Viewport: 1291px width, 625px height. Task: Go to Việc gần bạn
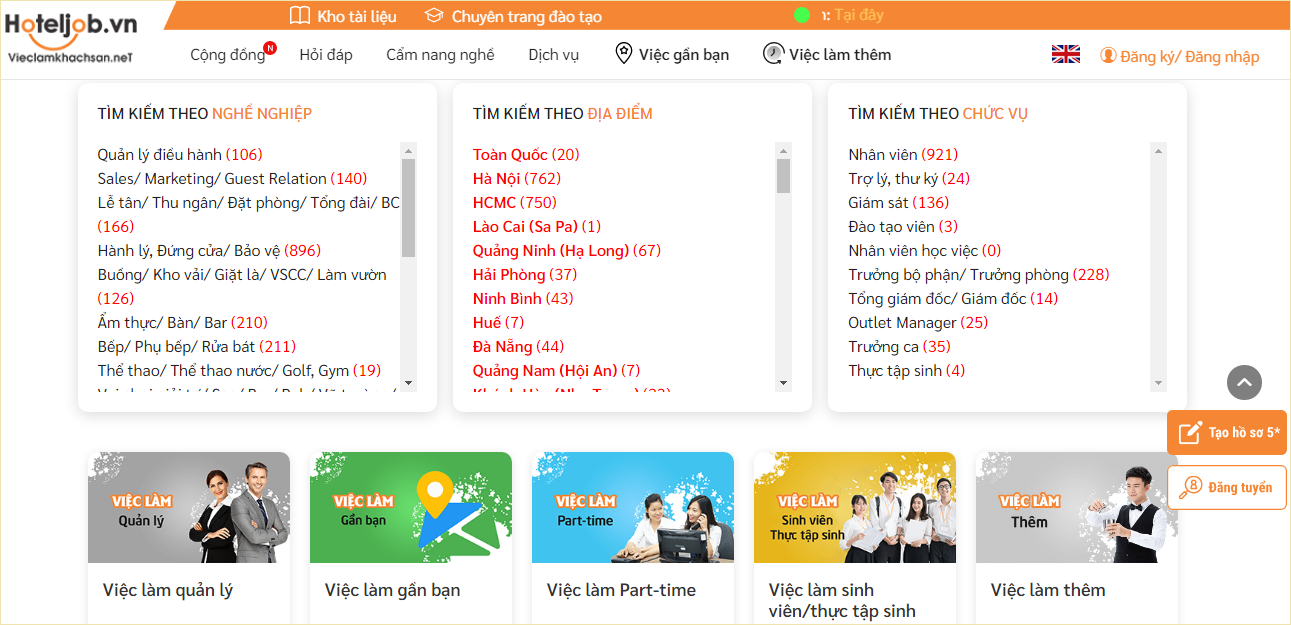pos(684,55)
